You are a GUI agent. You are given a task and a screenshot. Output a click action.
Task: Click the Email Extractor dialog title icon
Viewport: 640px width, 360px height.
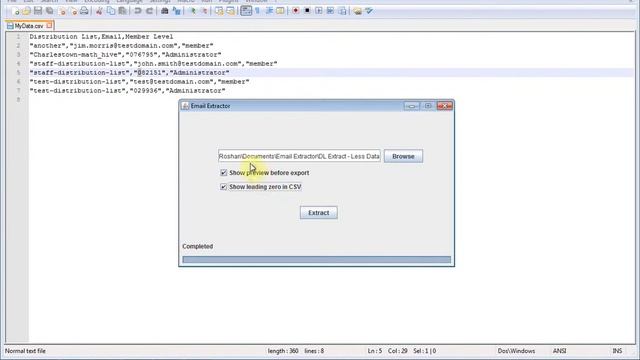185,106
